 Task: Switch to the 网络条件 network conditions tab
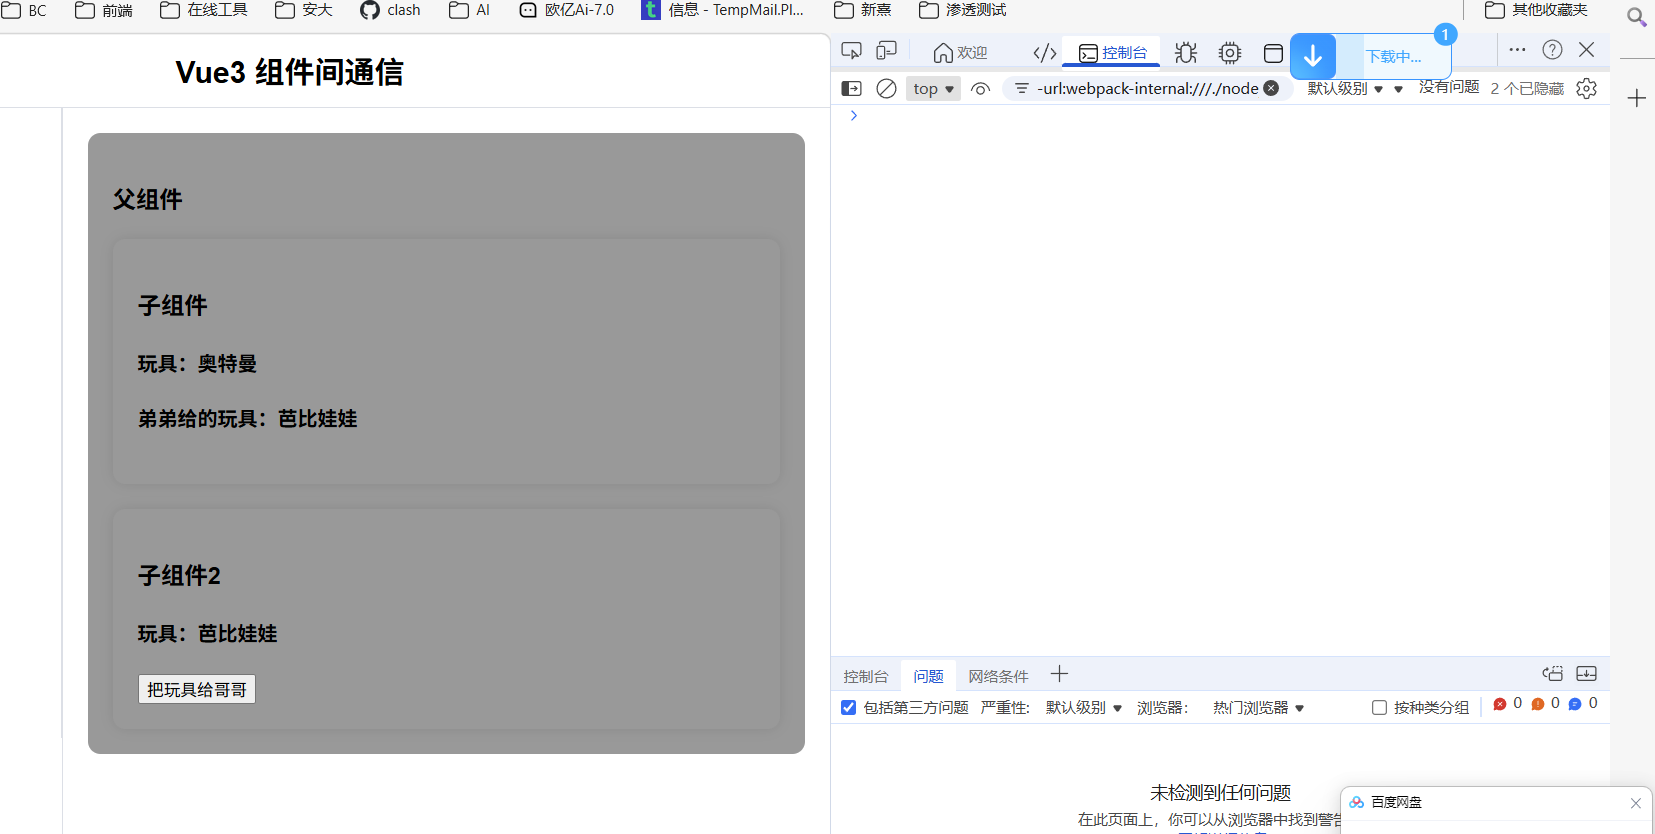coord(998,677)
